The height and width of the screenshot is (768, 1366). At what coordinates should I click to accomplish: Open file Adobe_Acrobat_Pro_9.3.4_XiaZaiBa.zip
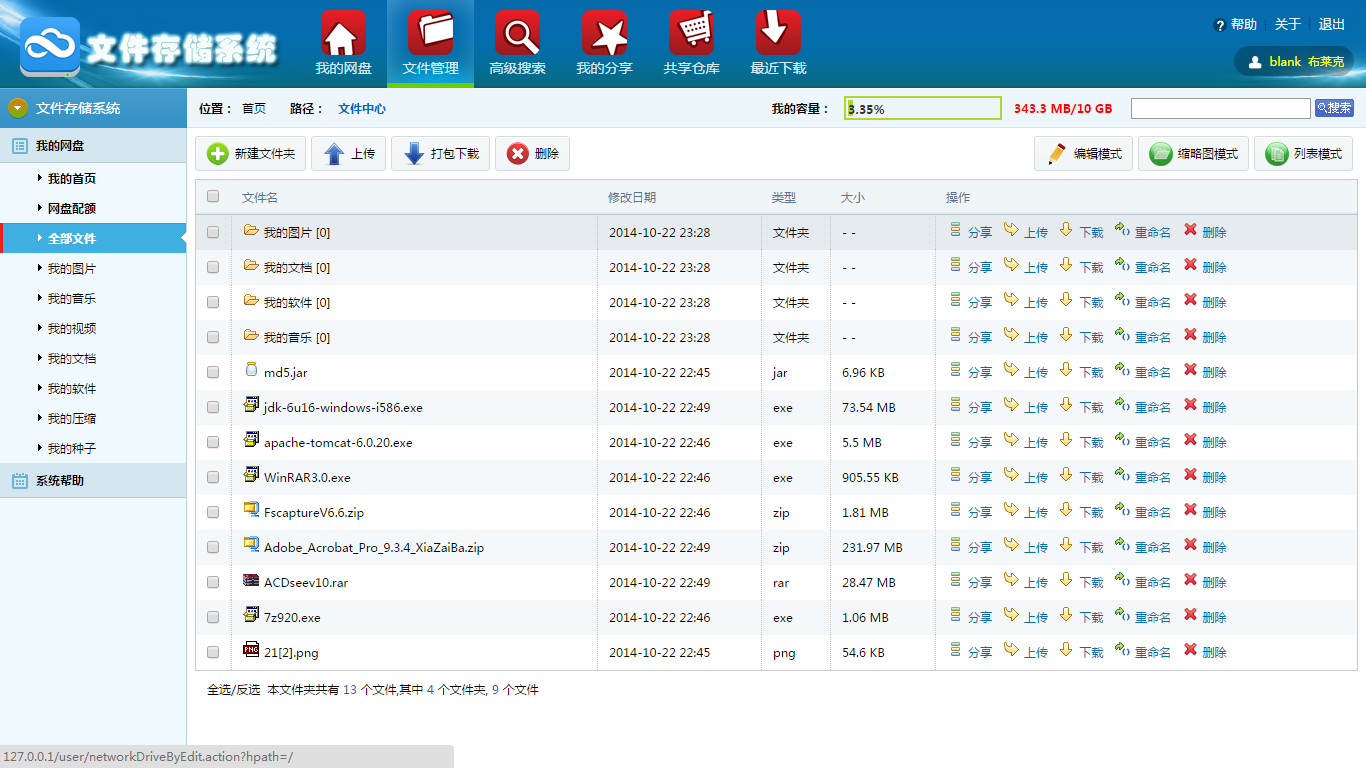tap(374, 548)
